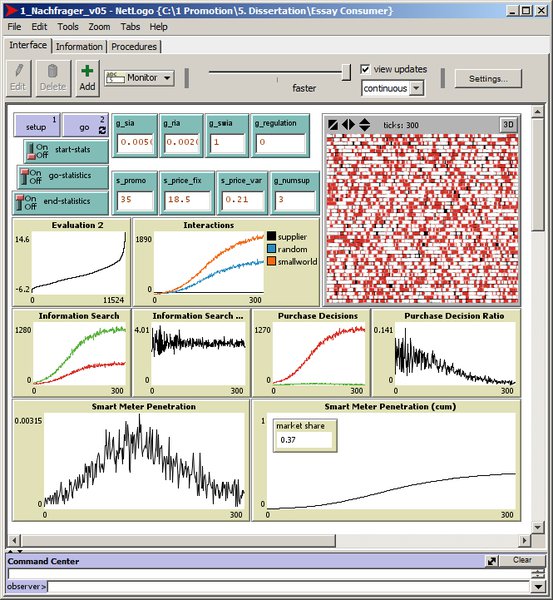The height and width of the screenshot is (600, 553).
Task: Open the Zoom menu
Action: pos(99,27)
